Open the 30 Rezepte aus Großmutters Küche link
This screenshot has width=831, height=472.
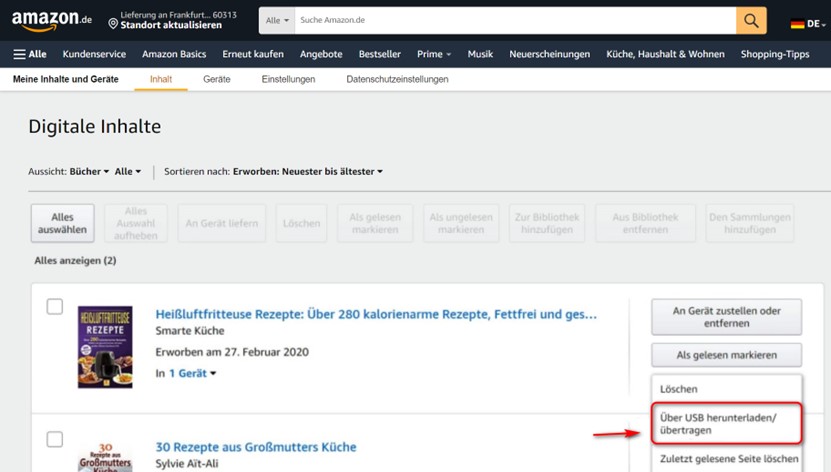[x=256, y=447]
